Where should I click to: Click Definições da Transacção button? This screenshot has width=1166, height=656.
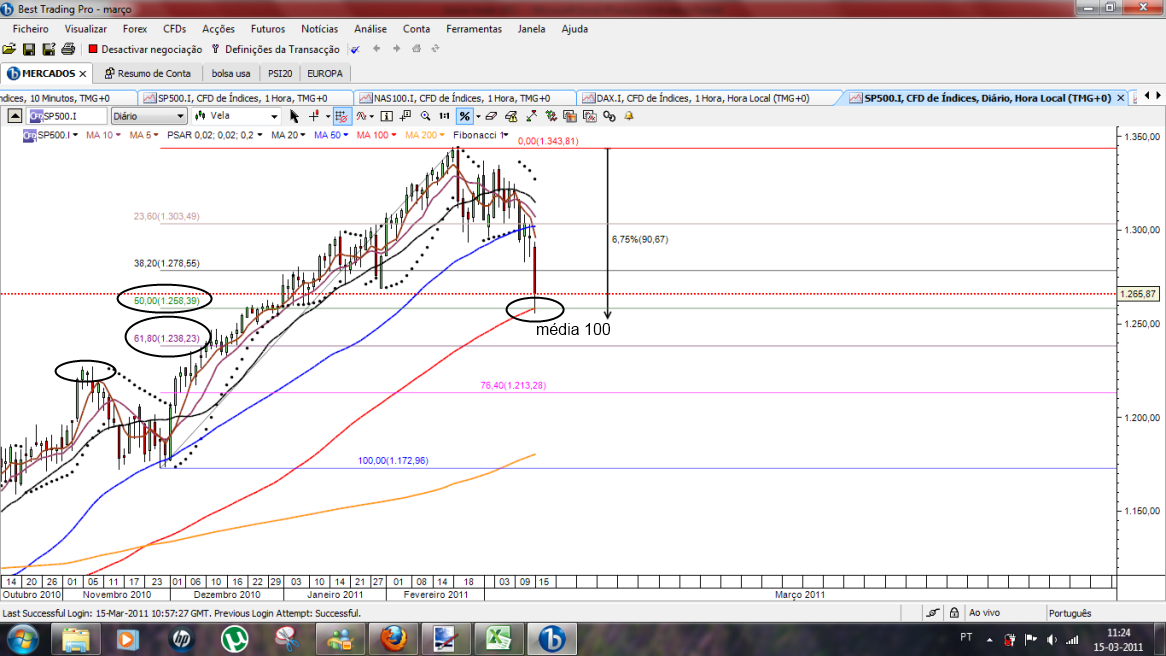point(274,49)
